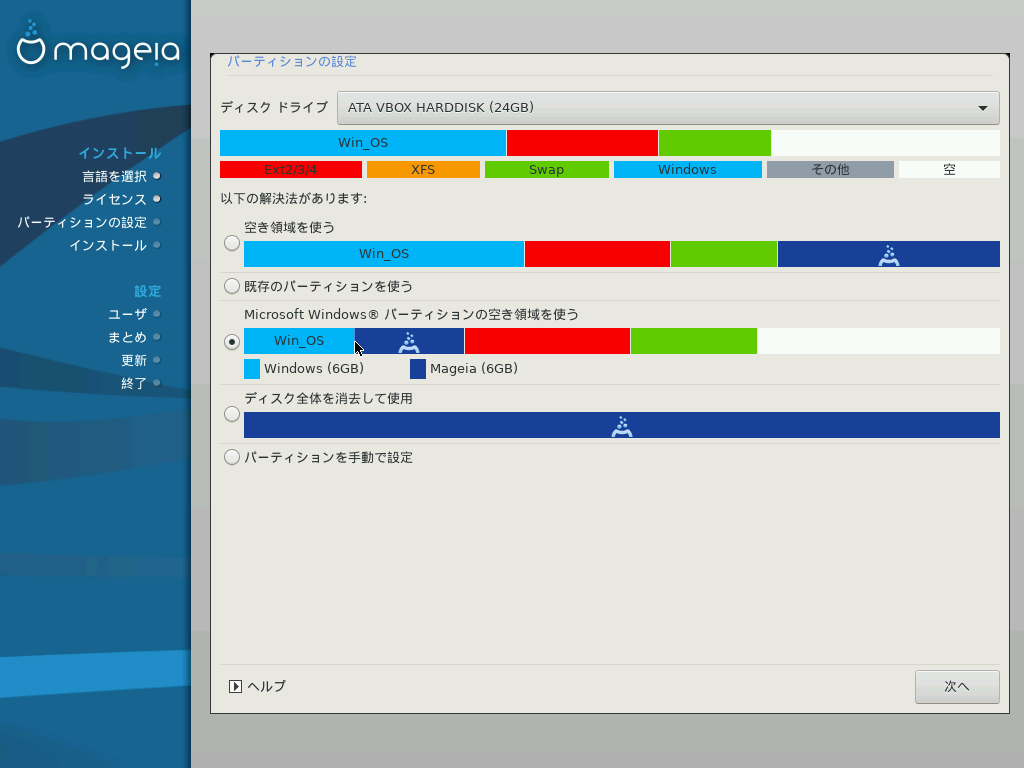Select the 空き領域を使う radio button
The image size is (1024, 768).
click(x=232, y=243)
